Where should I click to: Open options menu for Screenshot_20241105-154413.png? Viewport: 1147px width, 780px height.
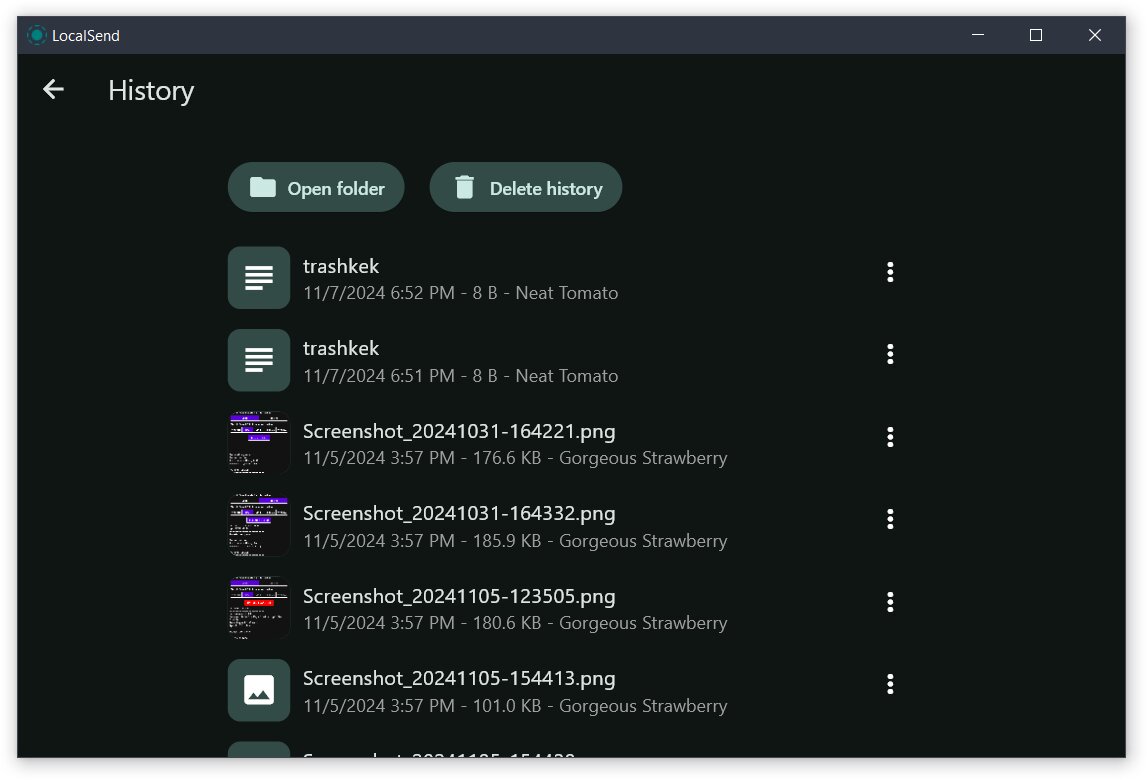point(890,685)
